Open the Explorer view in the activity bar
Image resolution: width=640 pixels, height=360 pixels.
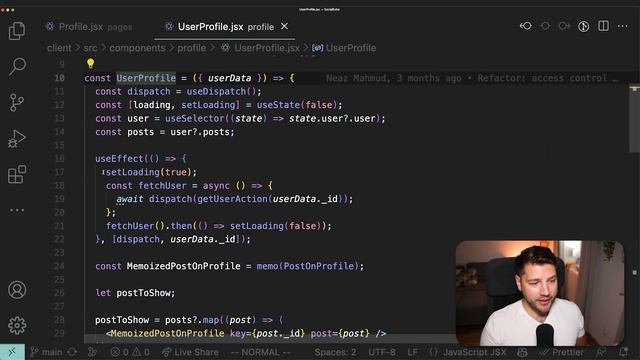coord(17,31)
